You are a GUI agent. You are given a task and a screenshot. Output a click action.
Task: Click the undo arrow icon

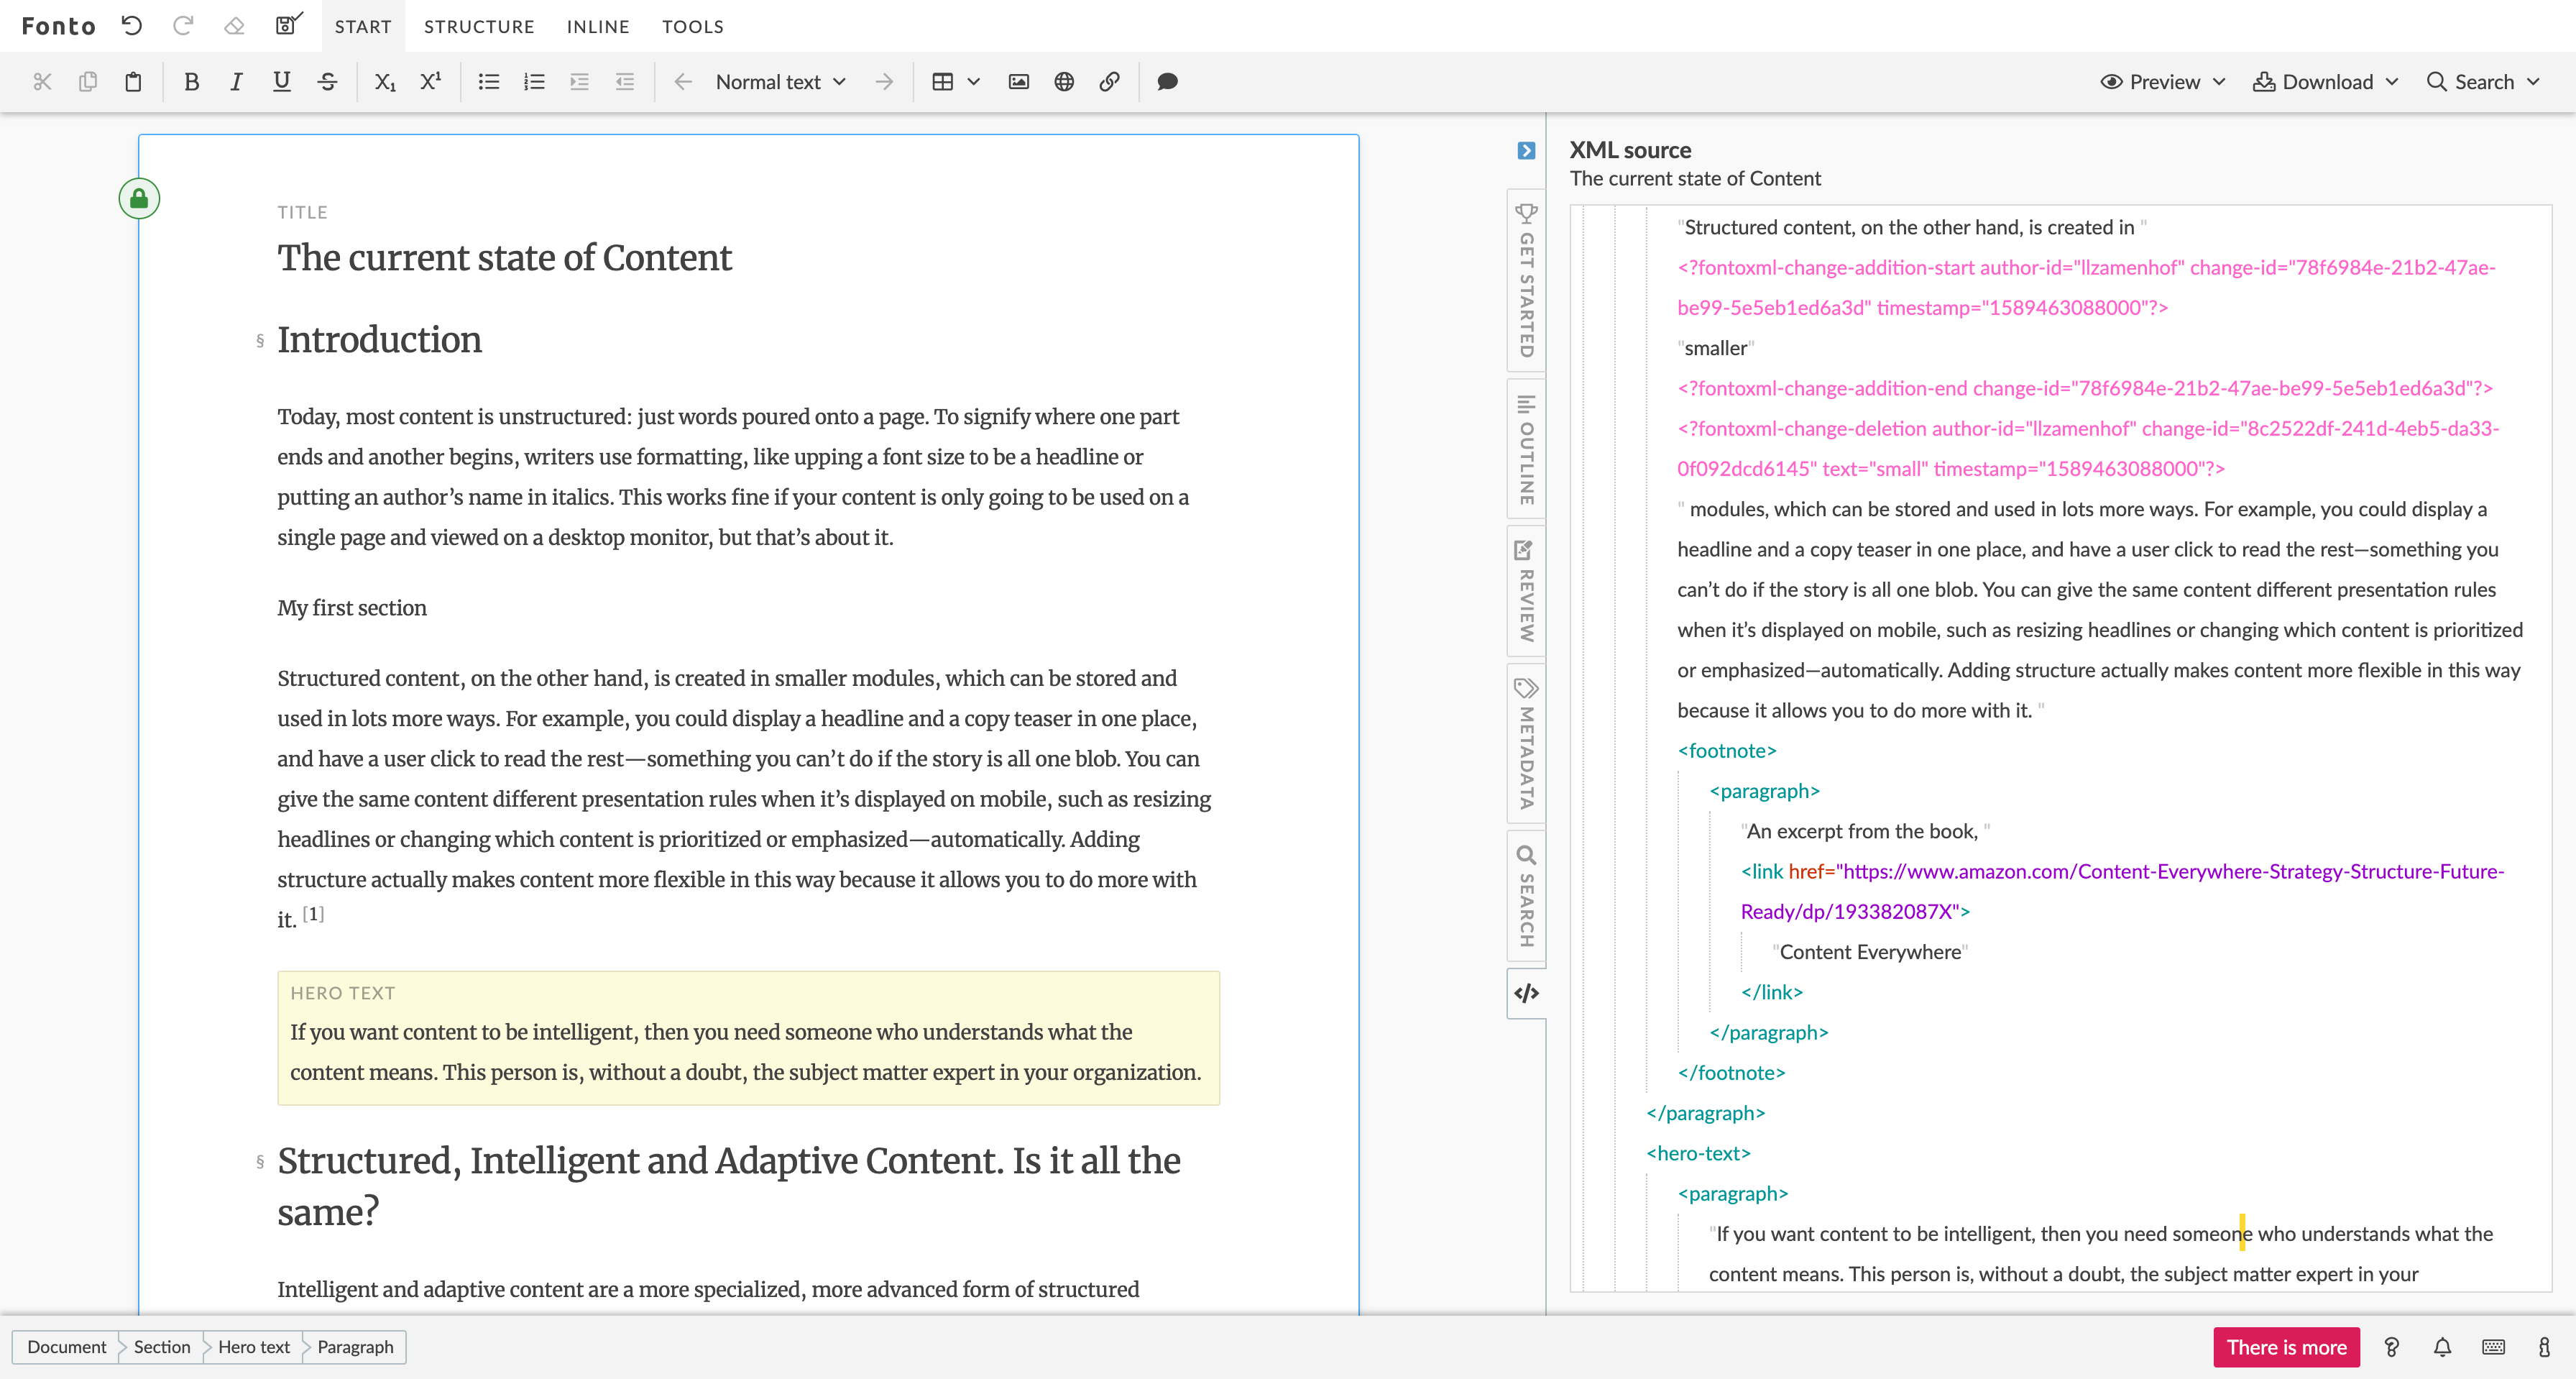132,26
